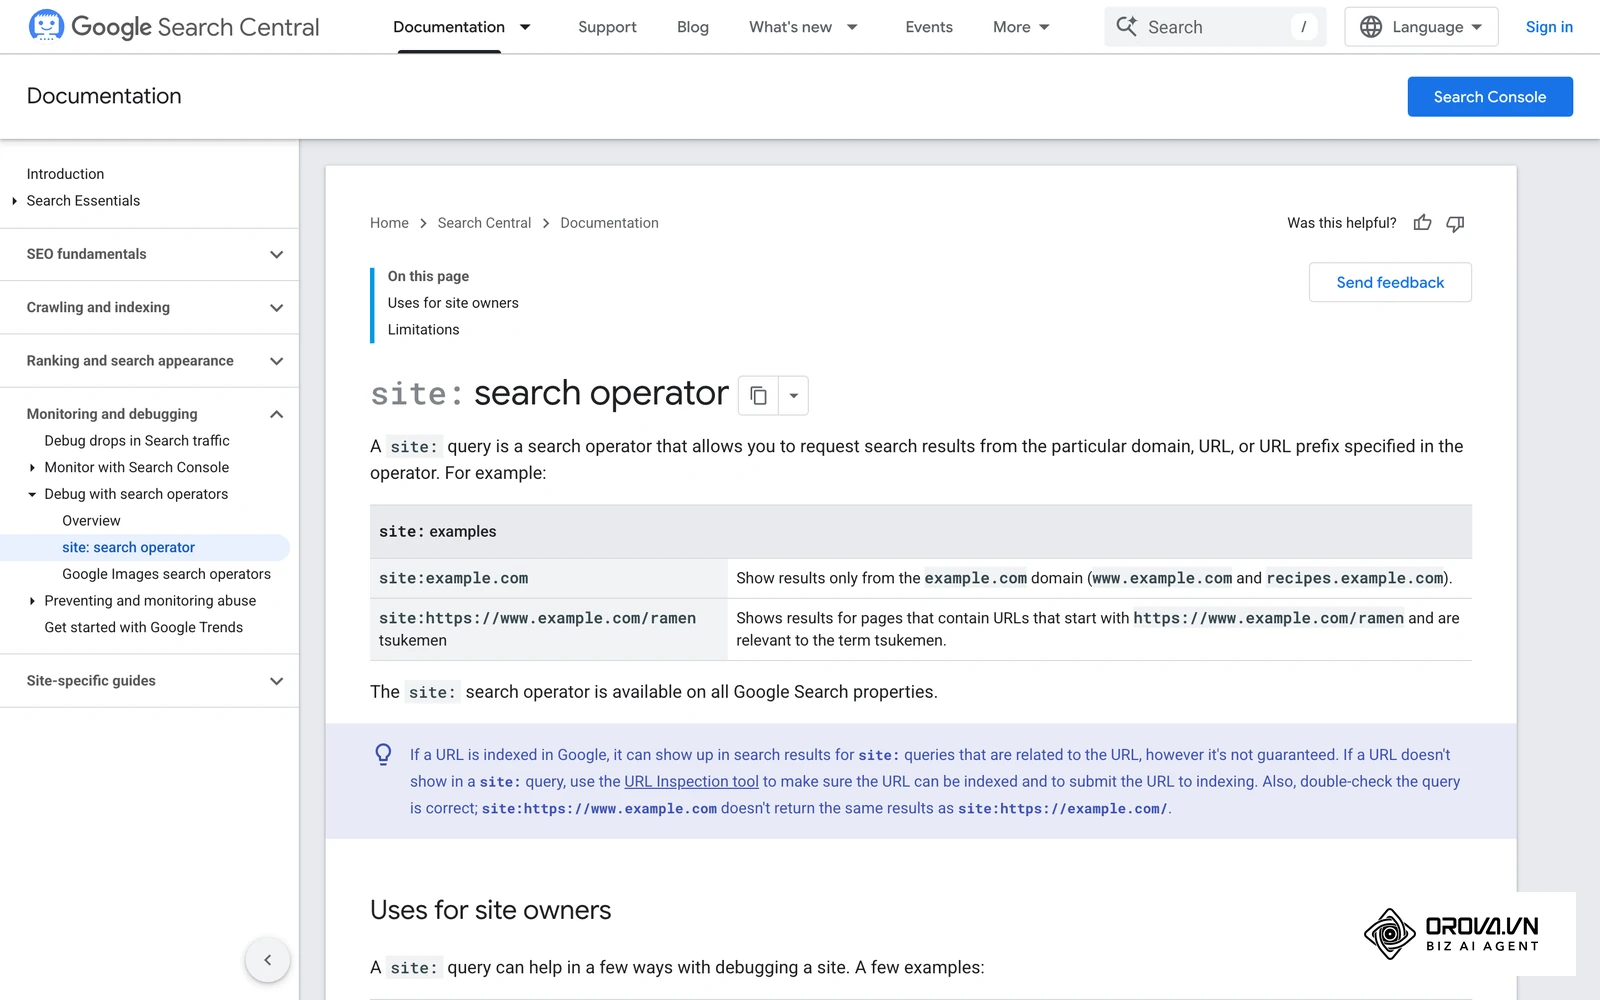This screenshot has width=1600, height=1000.
Task: Follow the URL Inspection tool link
Action: (691, 781)
